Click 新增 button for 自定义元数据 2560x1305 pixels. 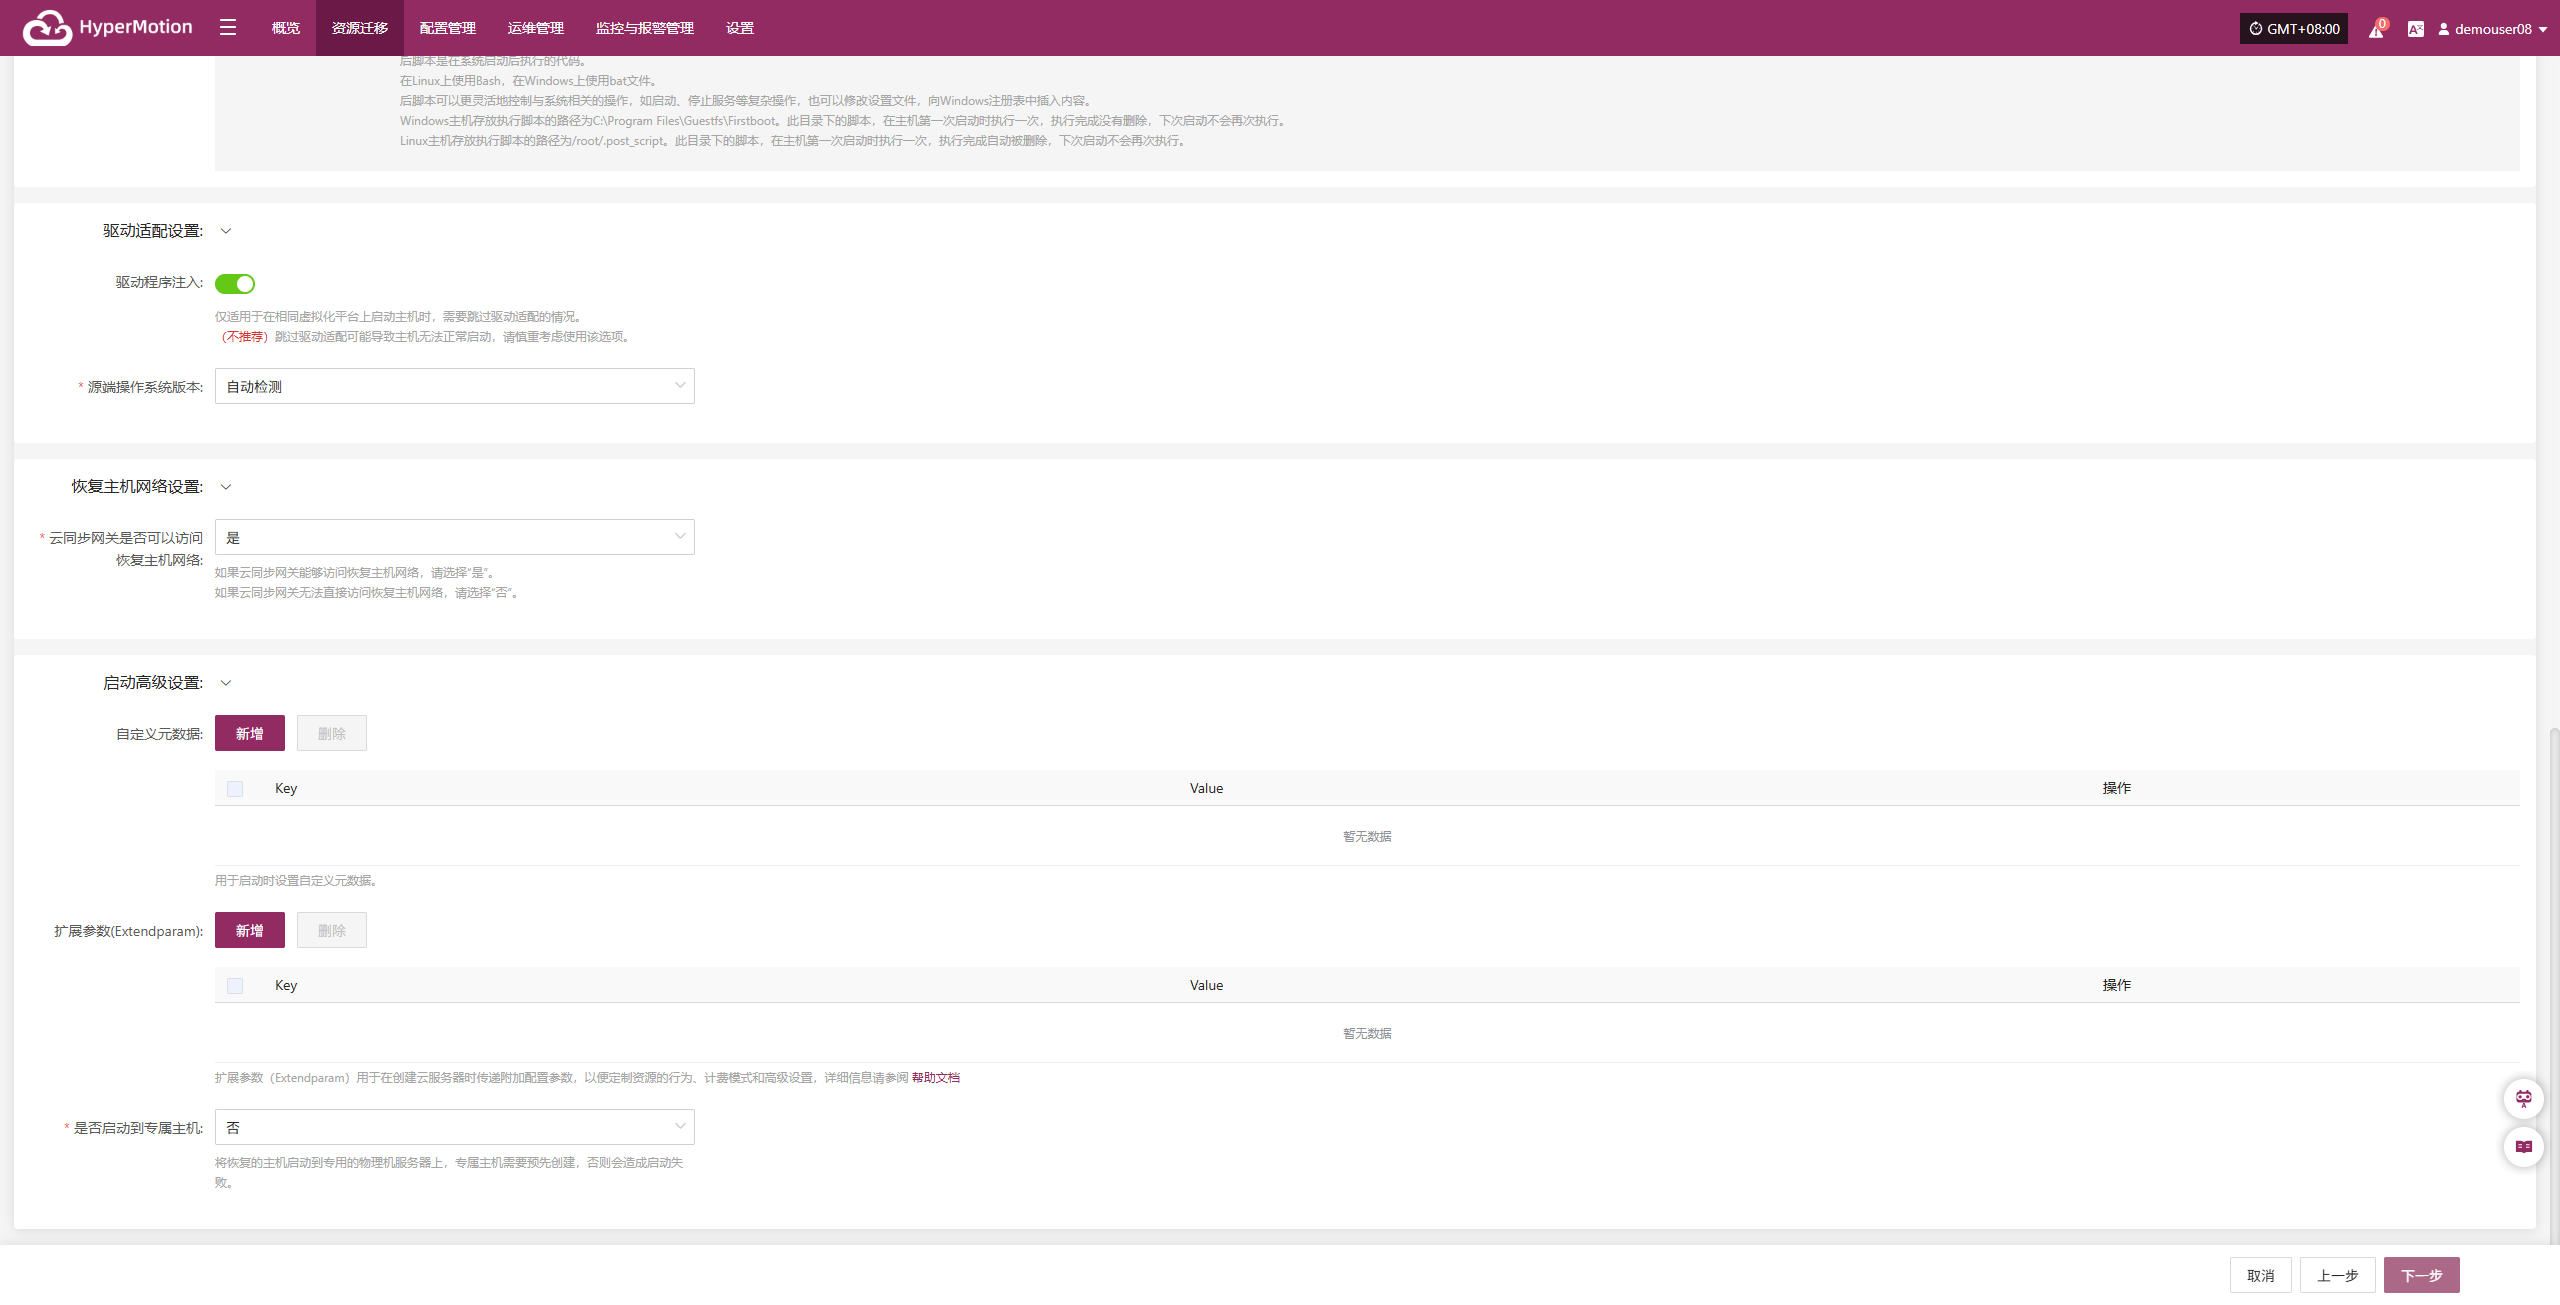coord(249,733)
